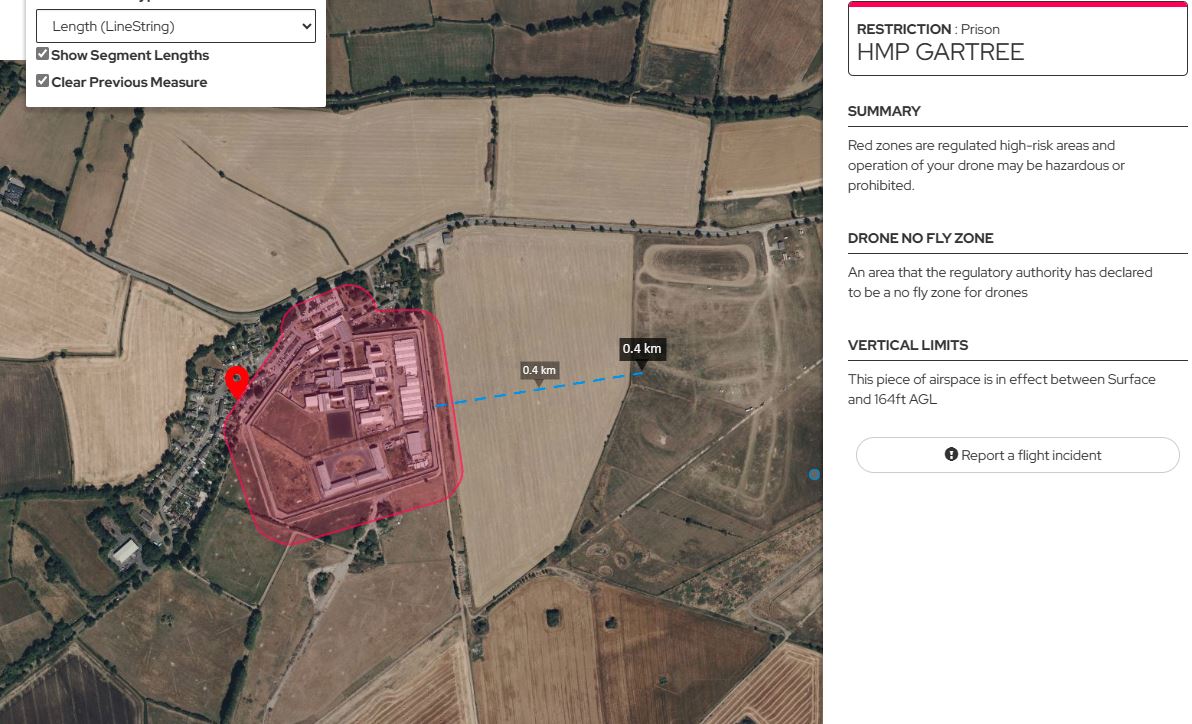Click the gray 0.4 km segment label
The height and width of the screenshot is (724, 1192).
click(x=538, y=369)
